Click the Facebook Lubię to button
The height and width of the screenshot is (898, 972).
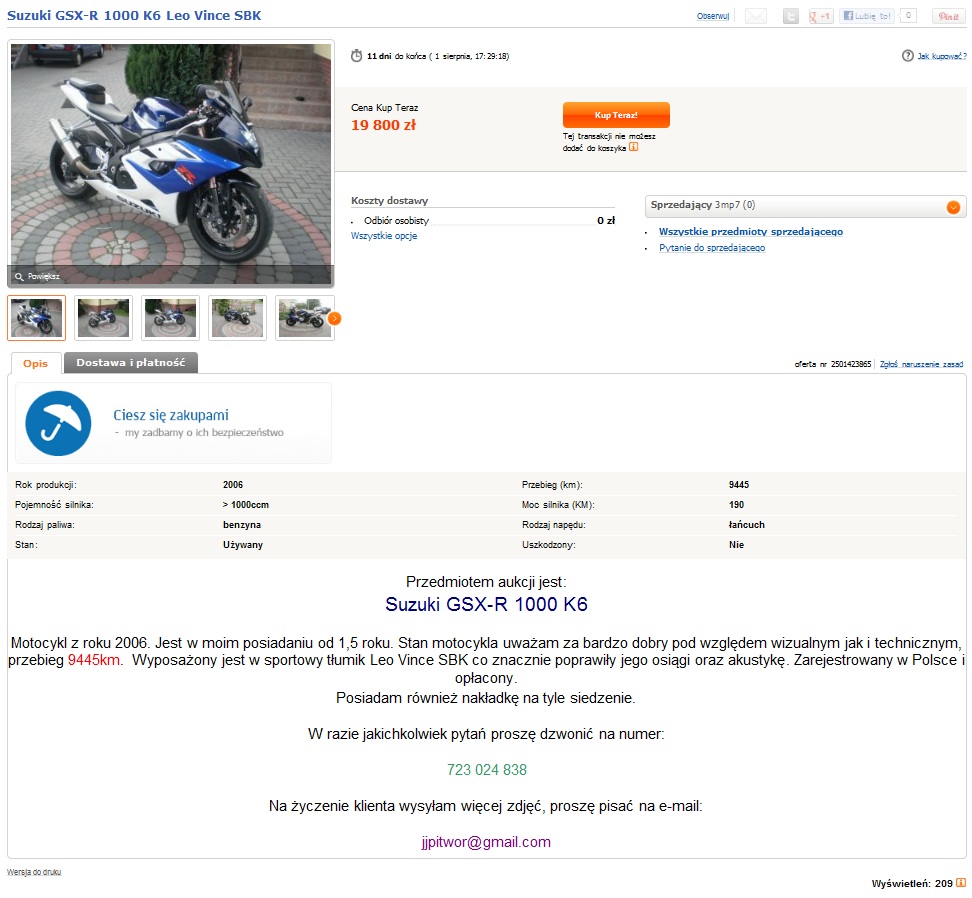867,16
